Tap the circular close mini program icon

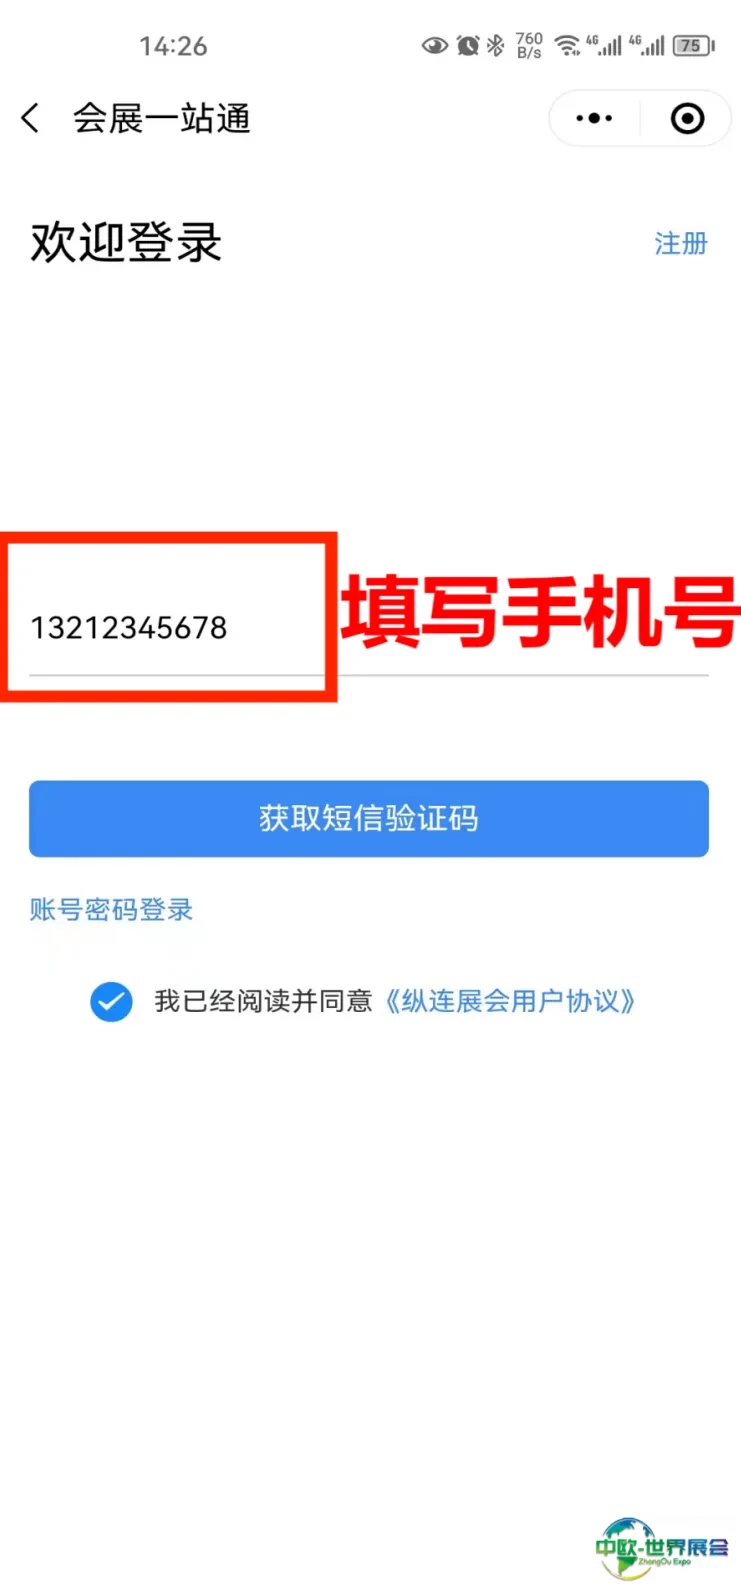(687, 118)
